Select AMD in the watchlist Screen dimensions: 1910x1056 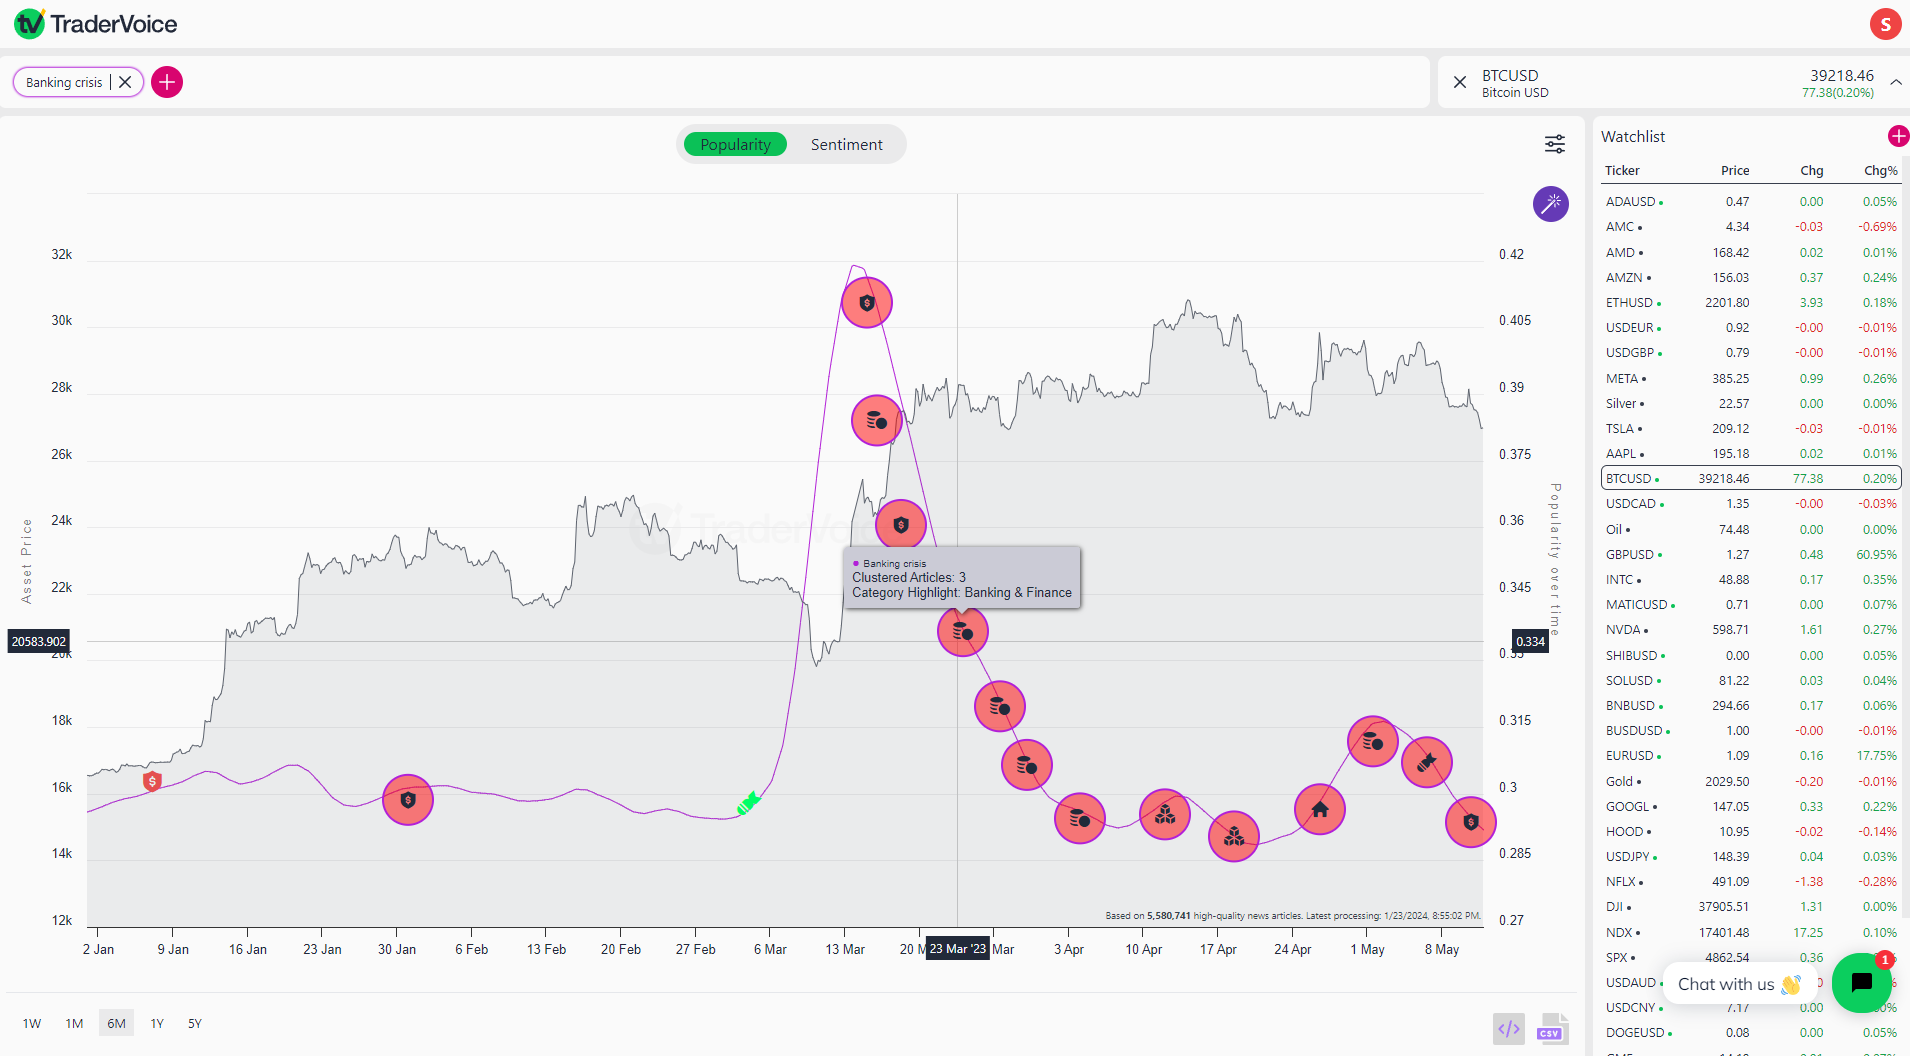(x=1751, y=252)
